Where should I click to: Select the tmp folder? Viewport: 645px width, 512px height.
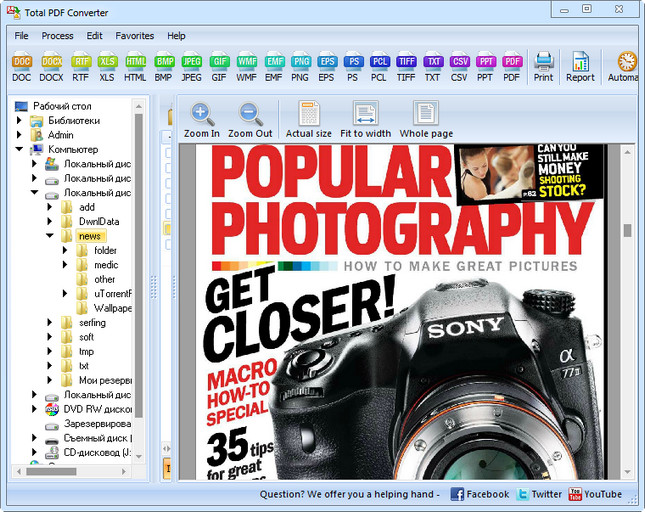[x=86, y=351]
